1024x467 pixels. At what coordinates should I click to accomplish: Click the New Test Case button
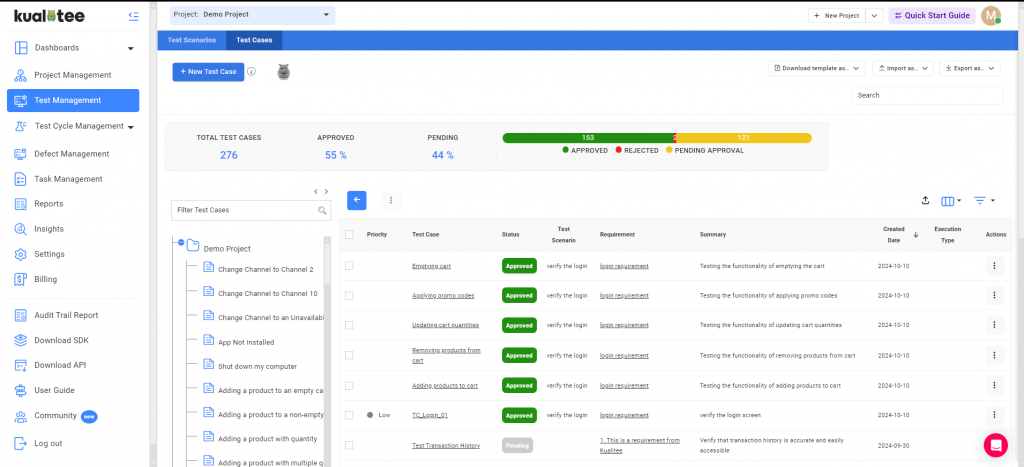pyautogui.click(x=208, y=72)
